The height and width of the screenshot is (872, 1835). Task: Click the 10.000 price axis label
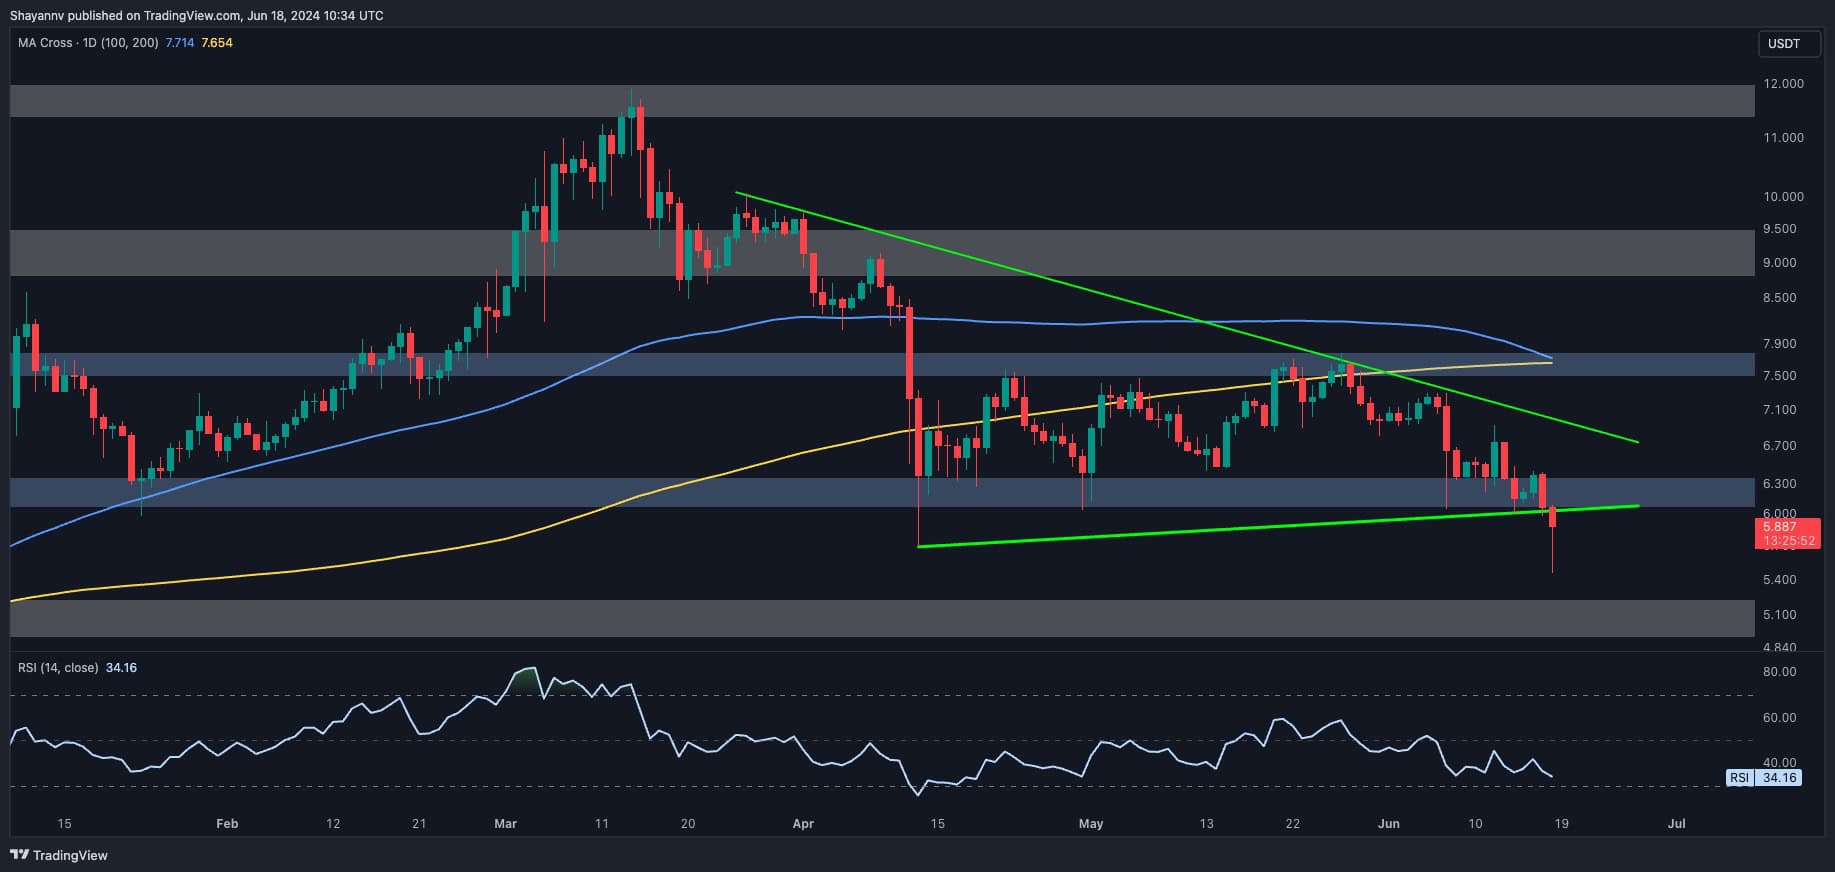[x=1783, y=196]
